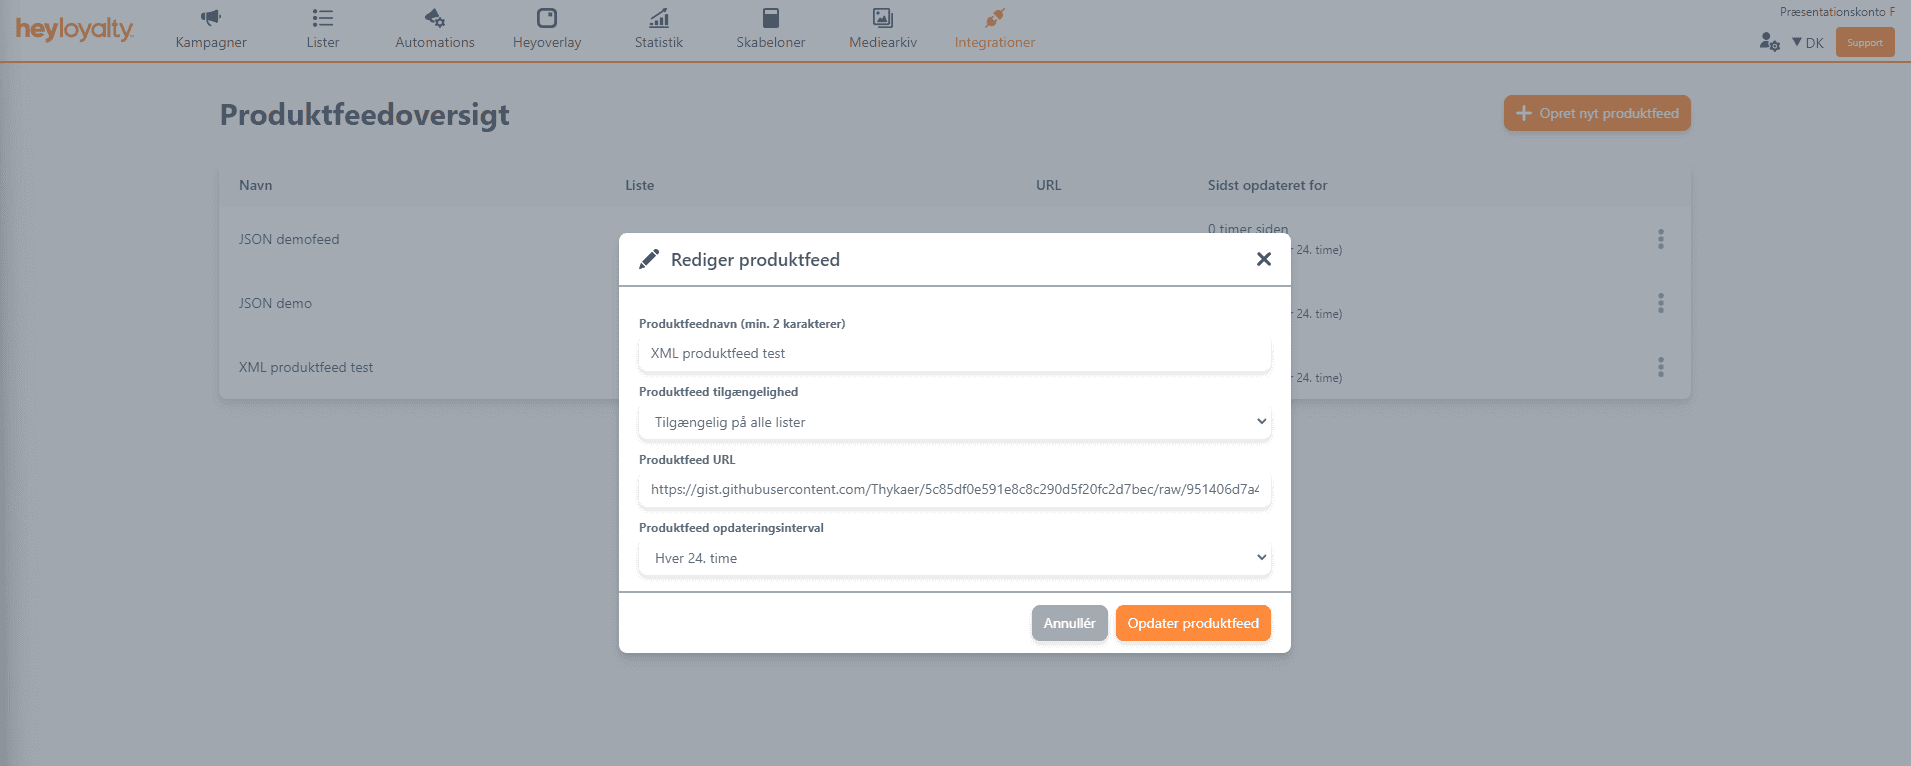This screenshot has width=1911, height=766.
Task: Click the Opdater produktfeed button
Action: (1193, 622)
